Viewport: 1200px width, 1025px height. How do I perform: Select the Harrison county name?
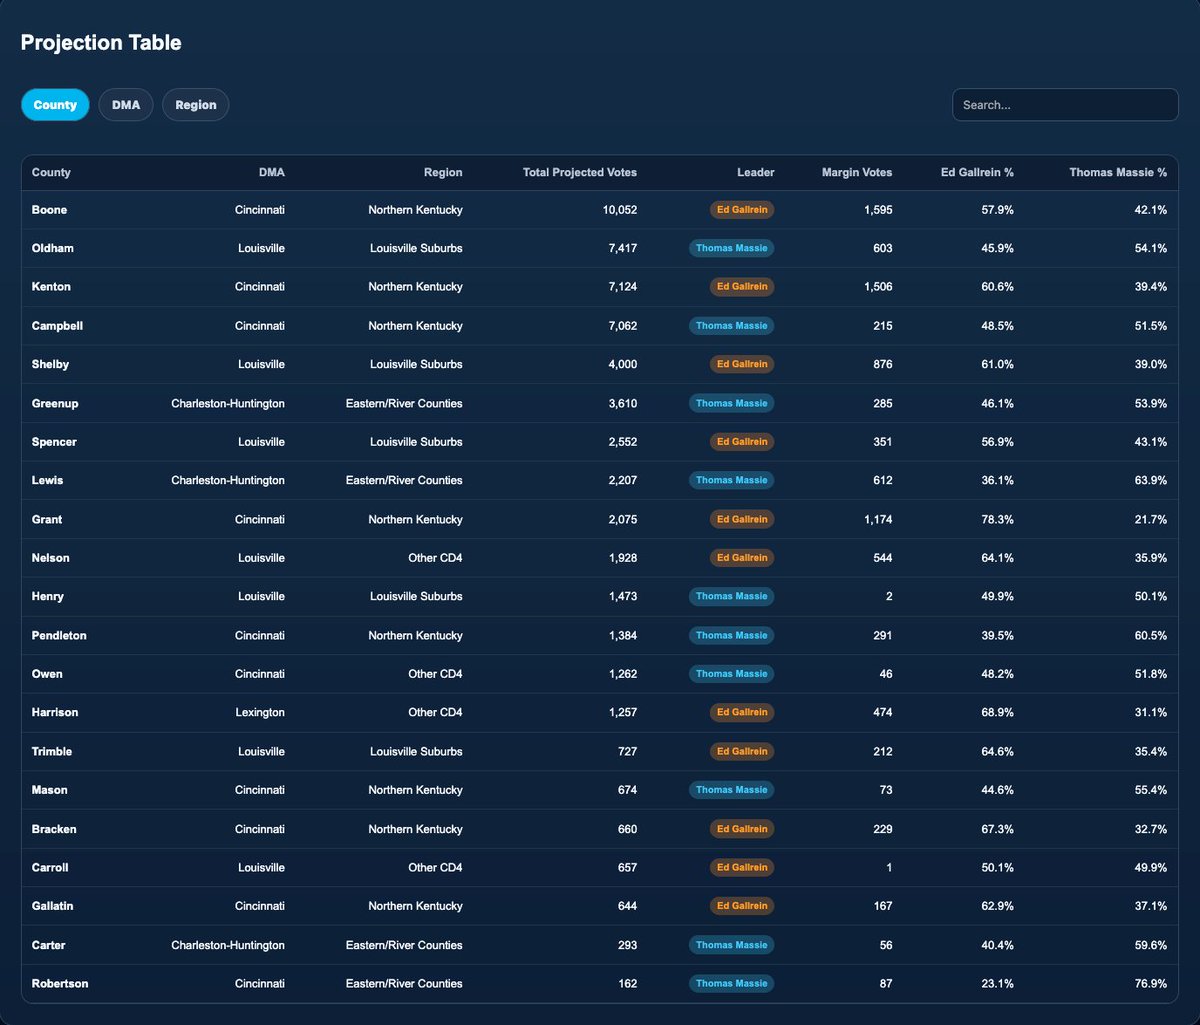click(x=55, y=713)
